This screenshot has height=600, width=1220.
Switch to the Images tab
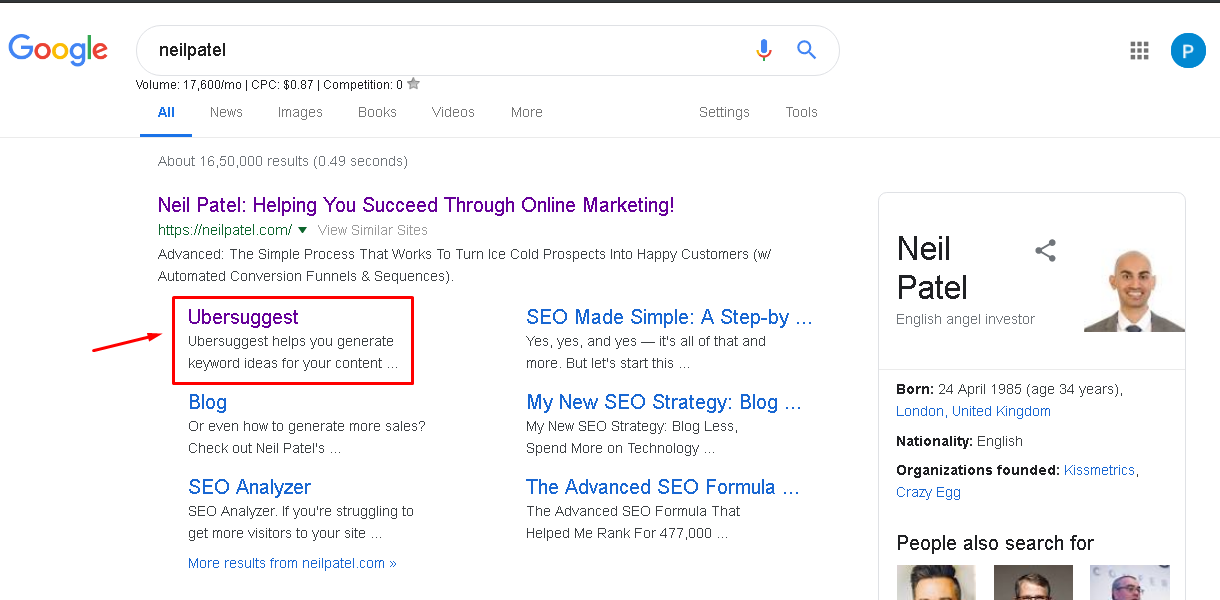300,112
